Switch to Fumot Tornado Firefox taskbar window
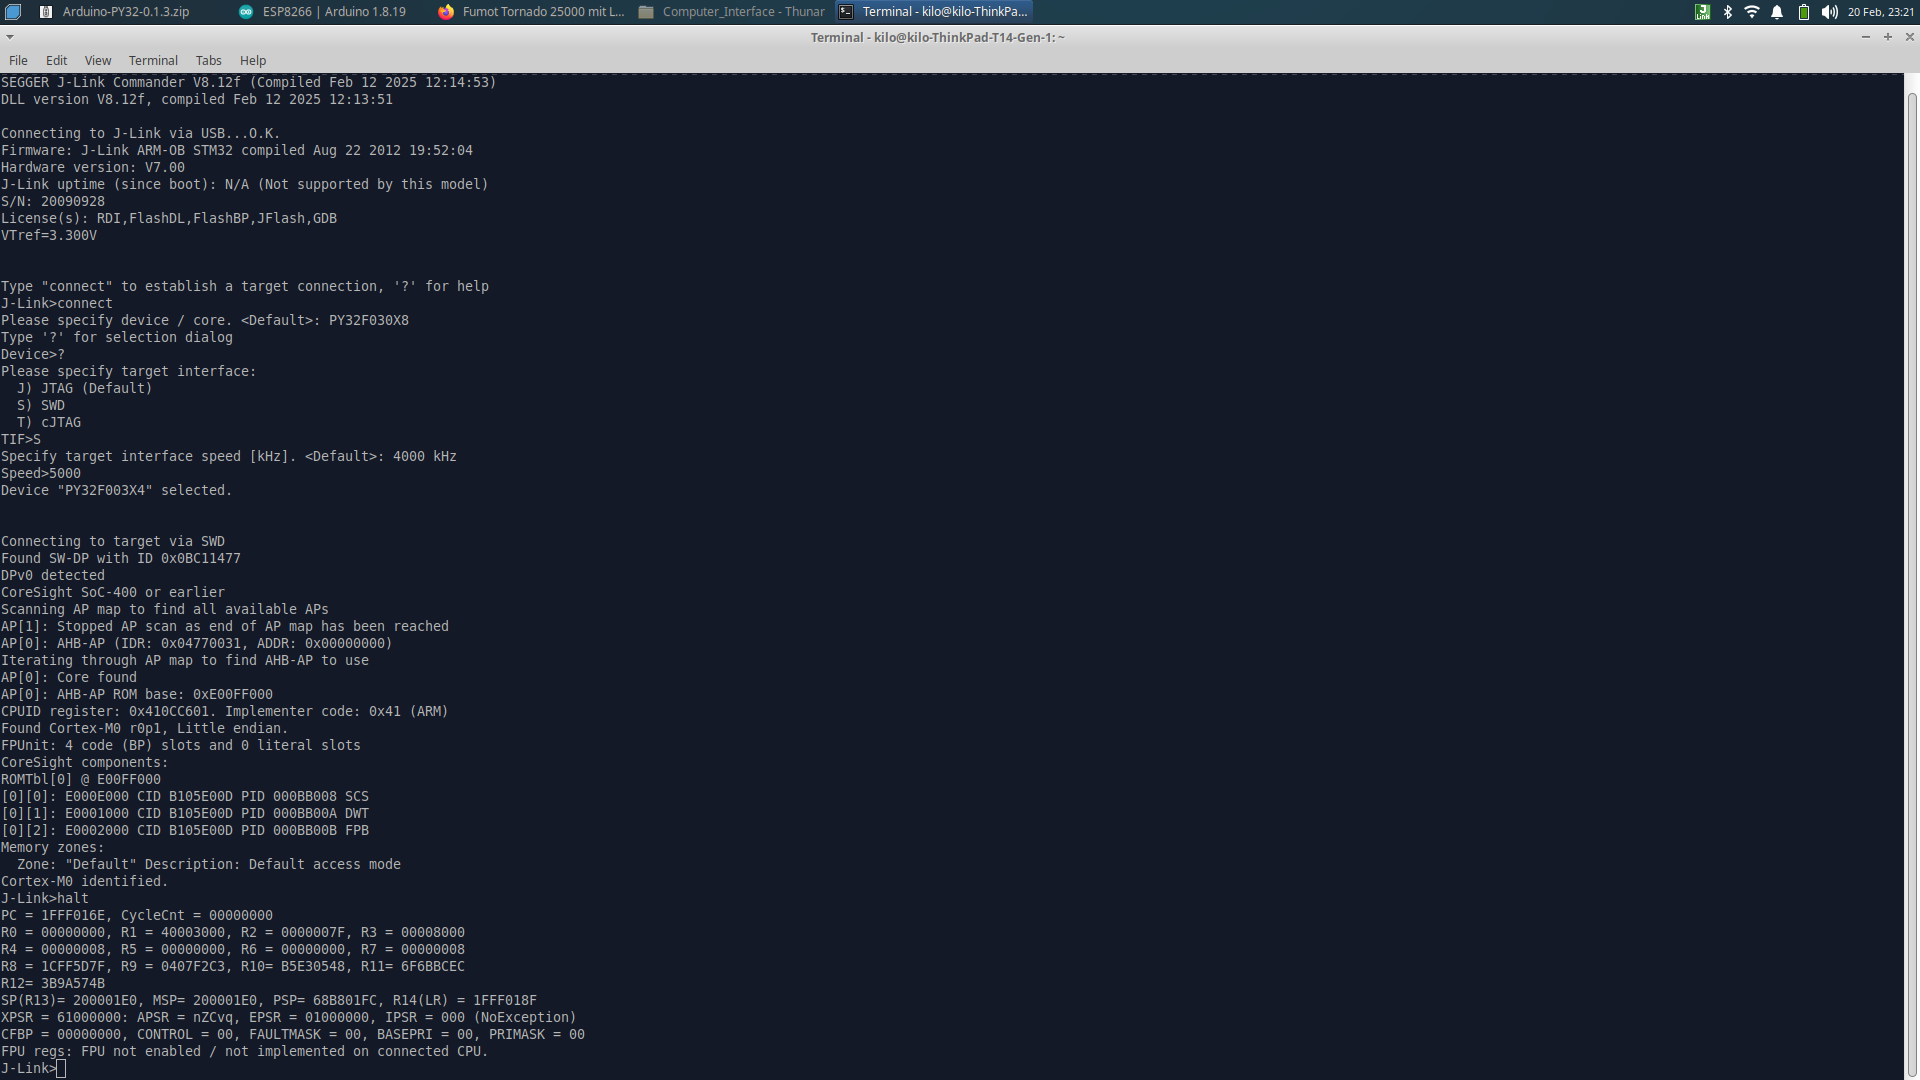 [531, 12]
